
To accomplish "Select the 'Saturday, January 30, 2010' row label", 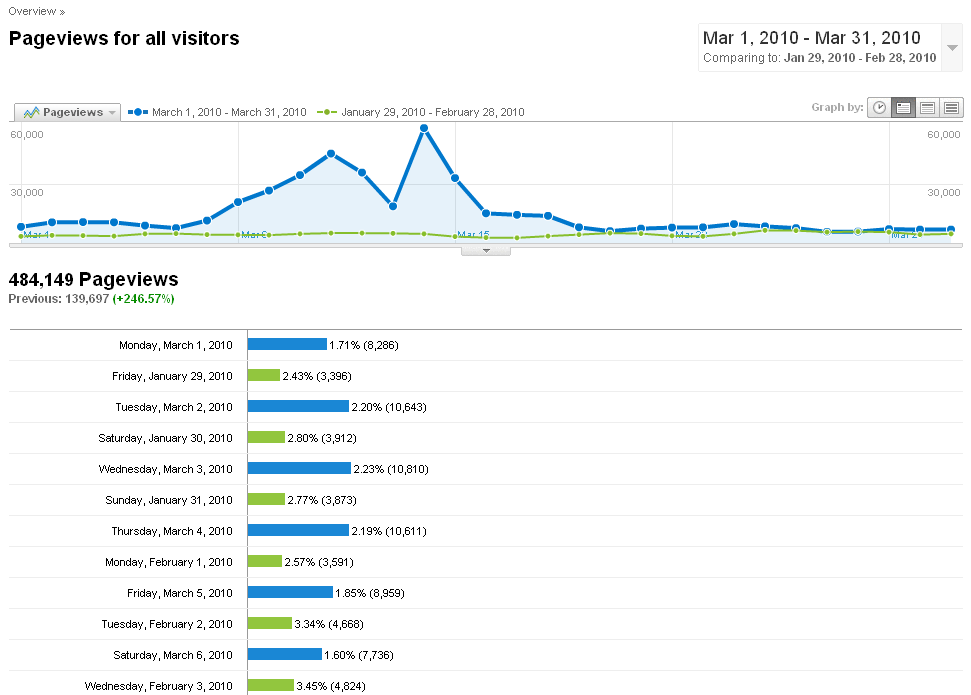I will pos(165,438).
